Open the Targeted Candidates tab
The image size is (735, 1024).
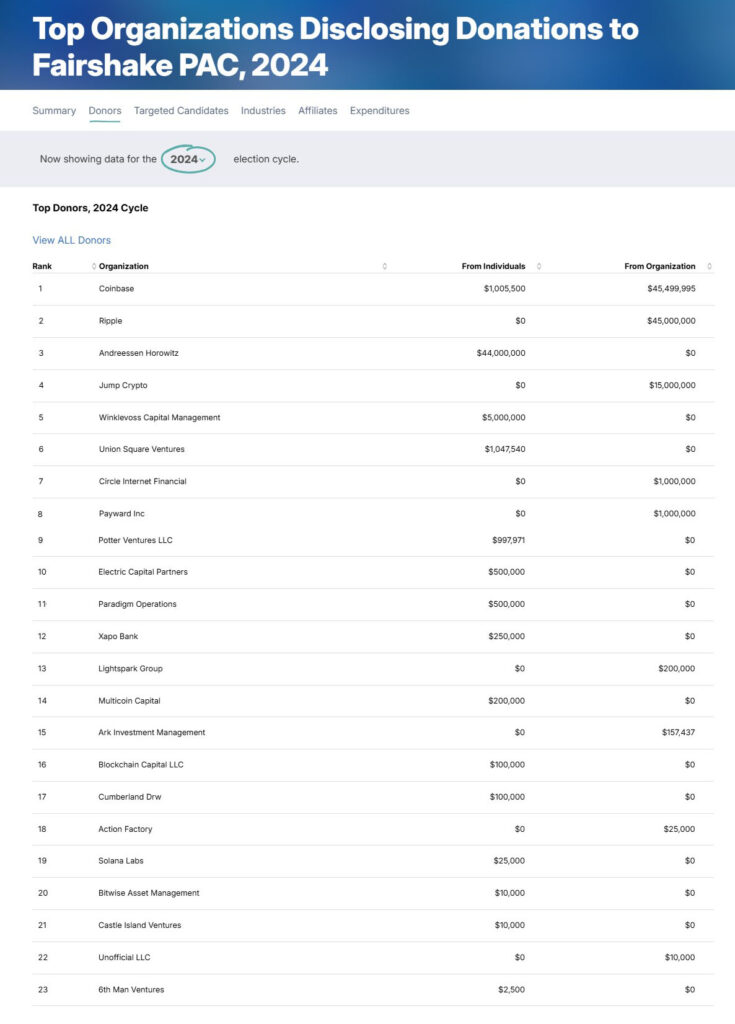[x=181, y=111]
